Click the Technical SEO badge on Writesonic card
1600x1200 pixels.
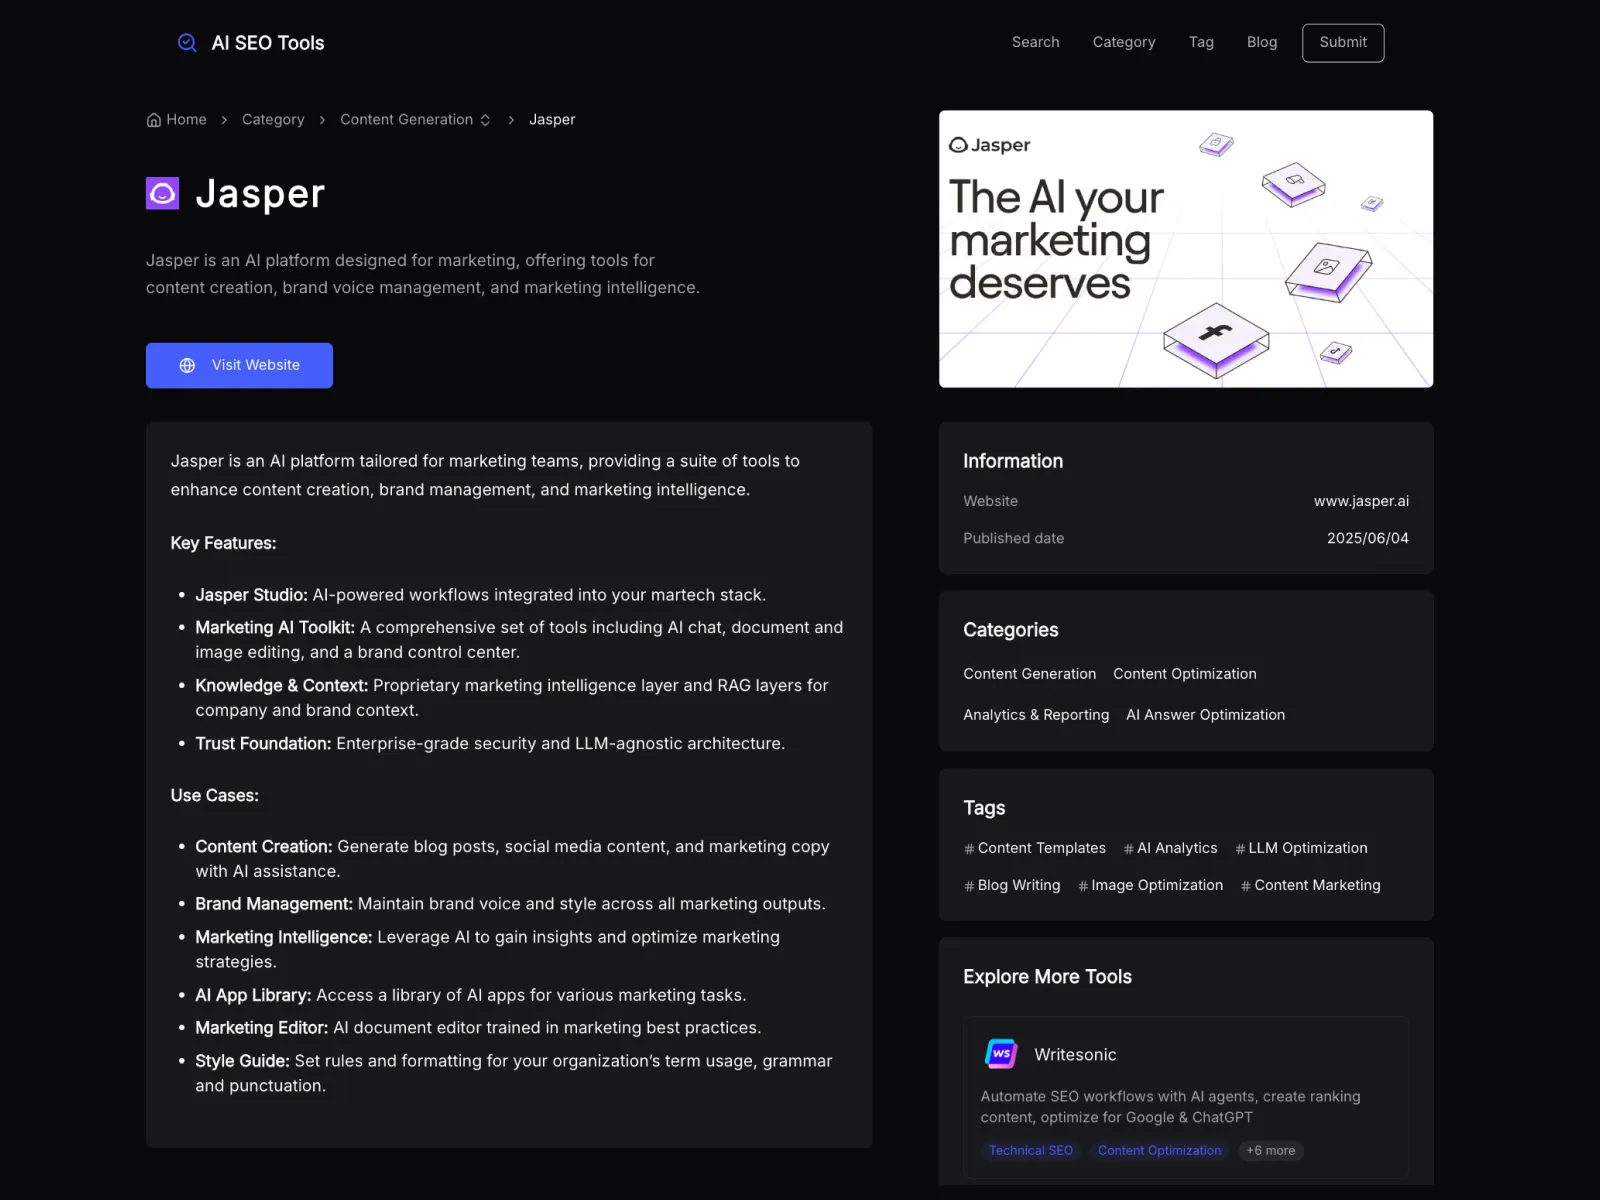(1030, 1151)
